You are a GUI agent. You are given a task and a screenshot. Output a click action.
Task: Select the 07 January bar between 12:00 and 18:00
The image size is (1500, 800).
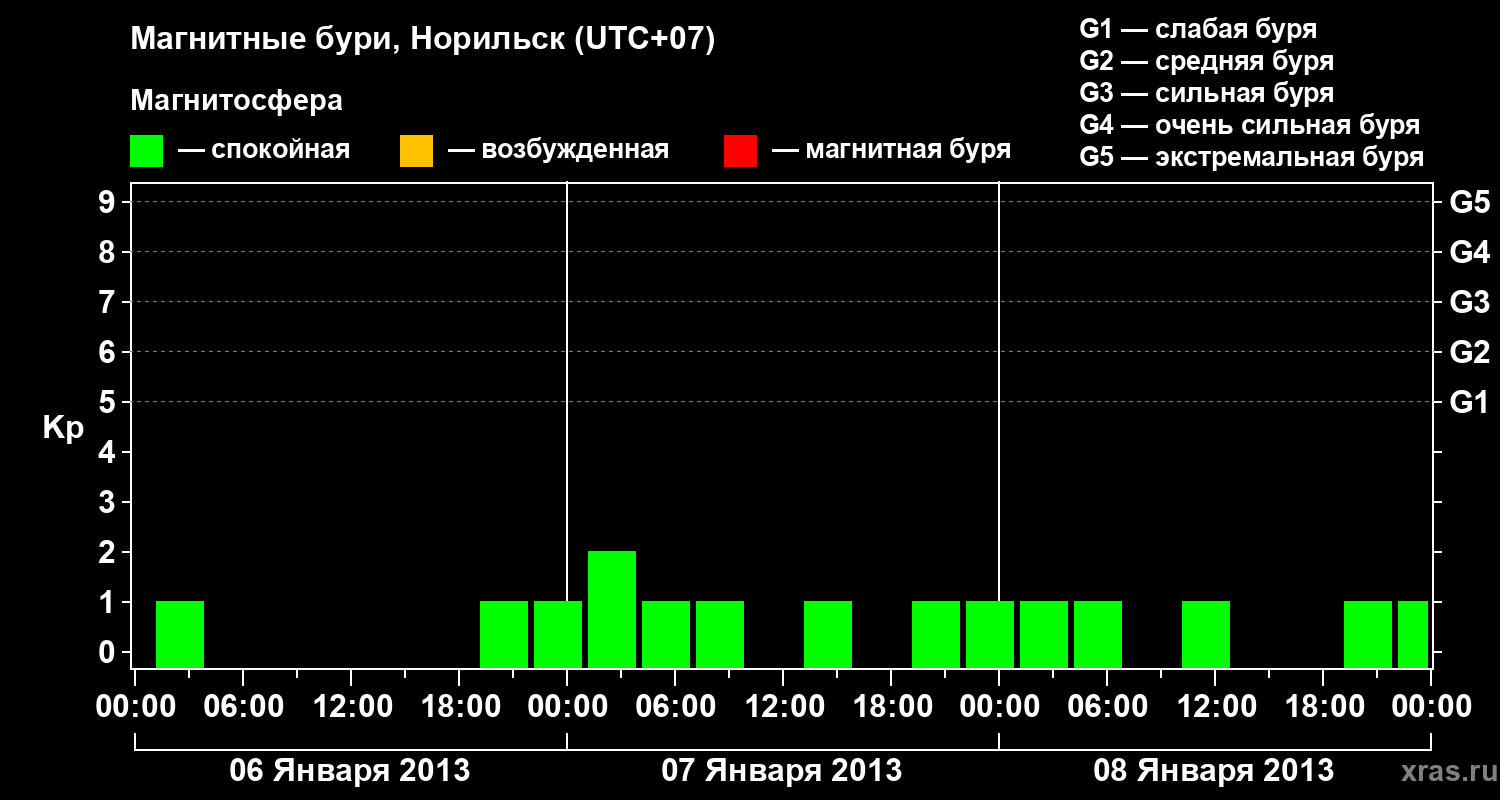pyautogui.click(x=828, y=634)
